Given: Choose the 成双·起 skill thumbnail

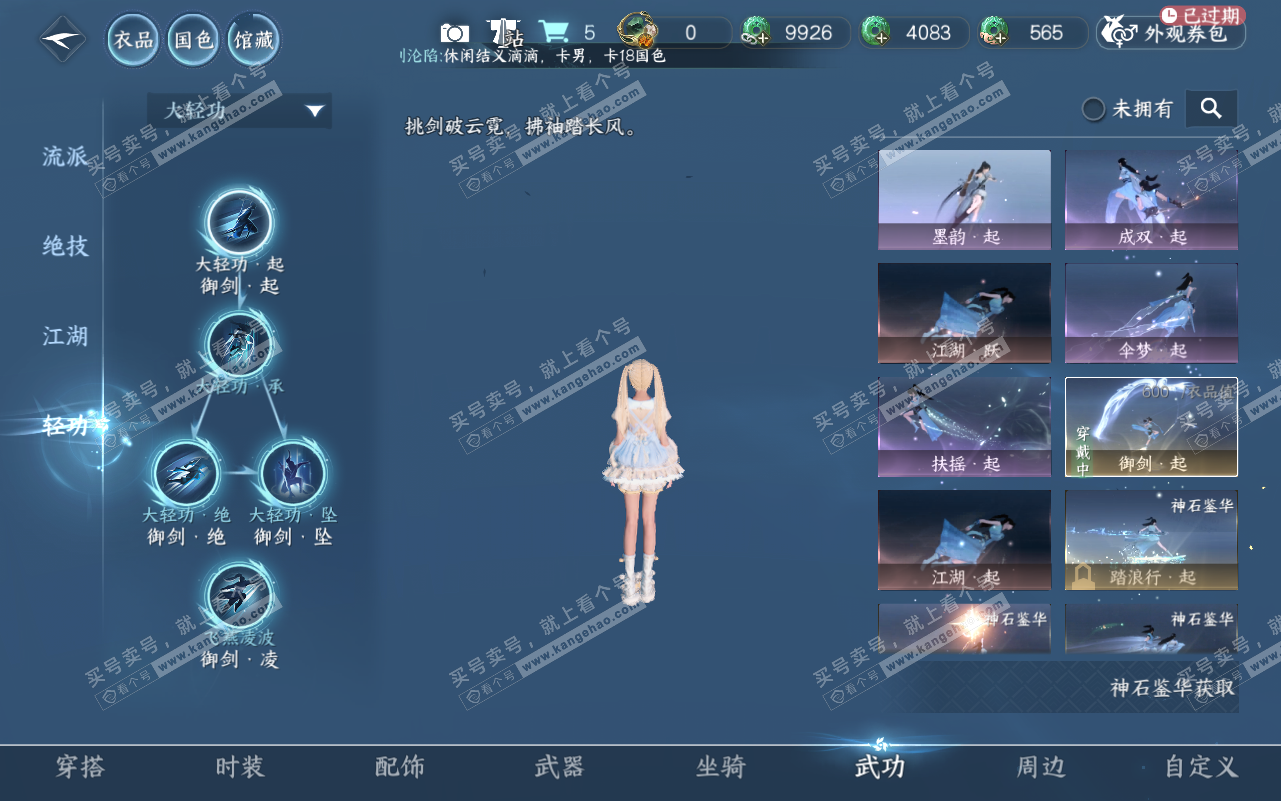Looking at the screenshot, I should tap(1151, 200).
